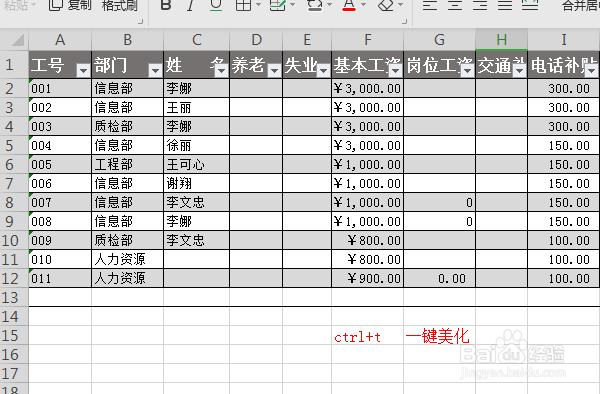Open the draw-border dropdown arrow

(293, 5)
